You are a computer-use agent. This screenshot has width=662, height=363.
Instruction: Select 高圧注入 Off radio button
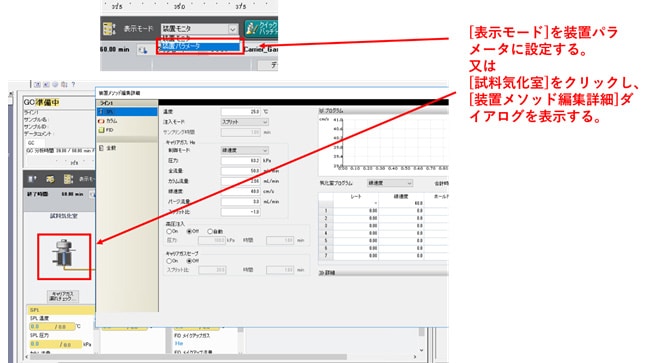[189, 231]
